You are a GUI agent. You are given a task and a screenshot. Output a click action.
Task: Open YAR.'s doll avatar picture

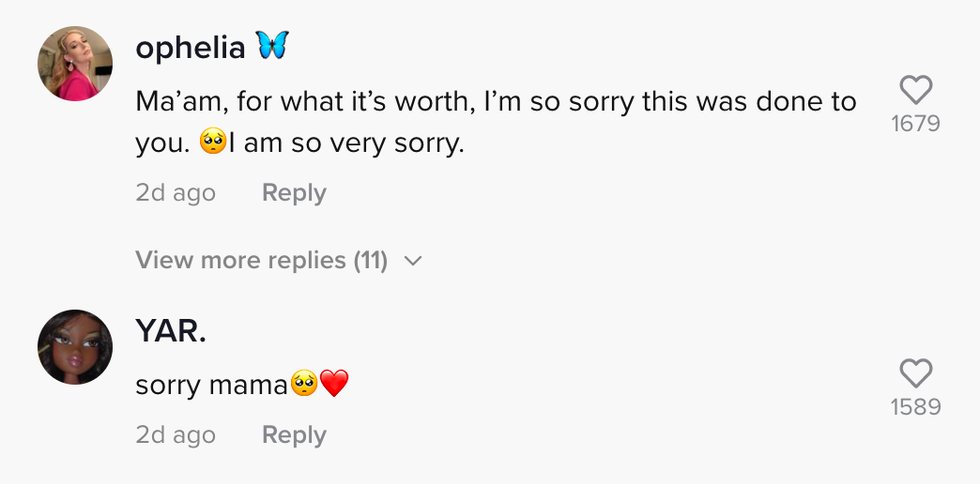click(x=75, y=347)
